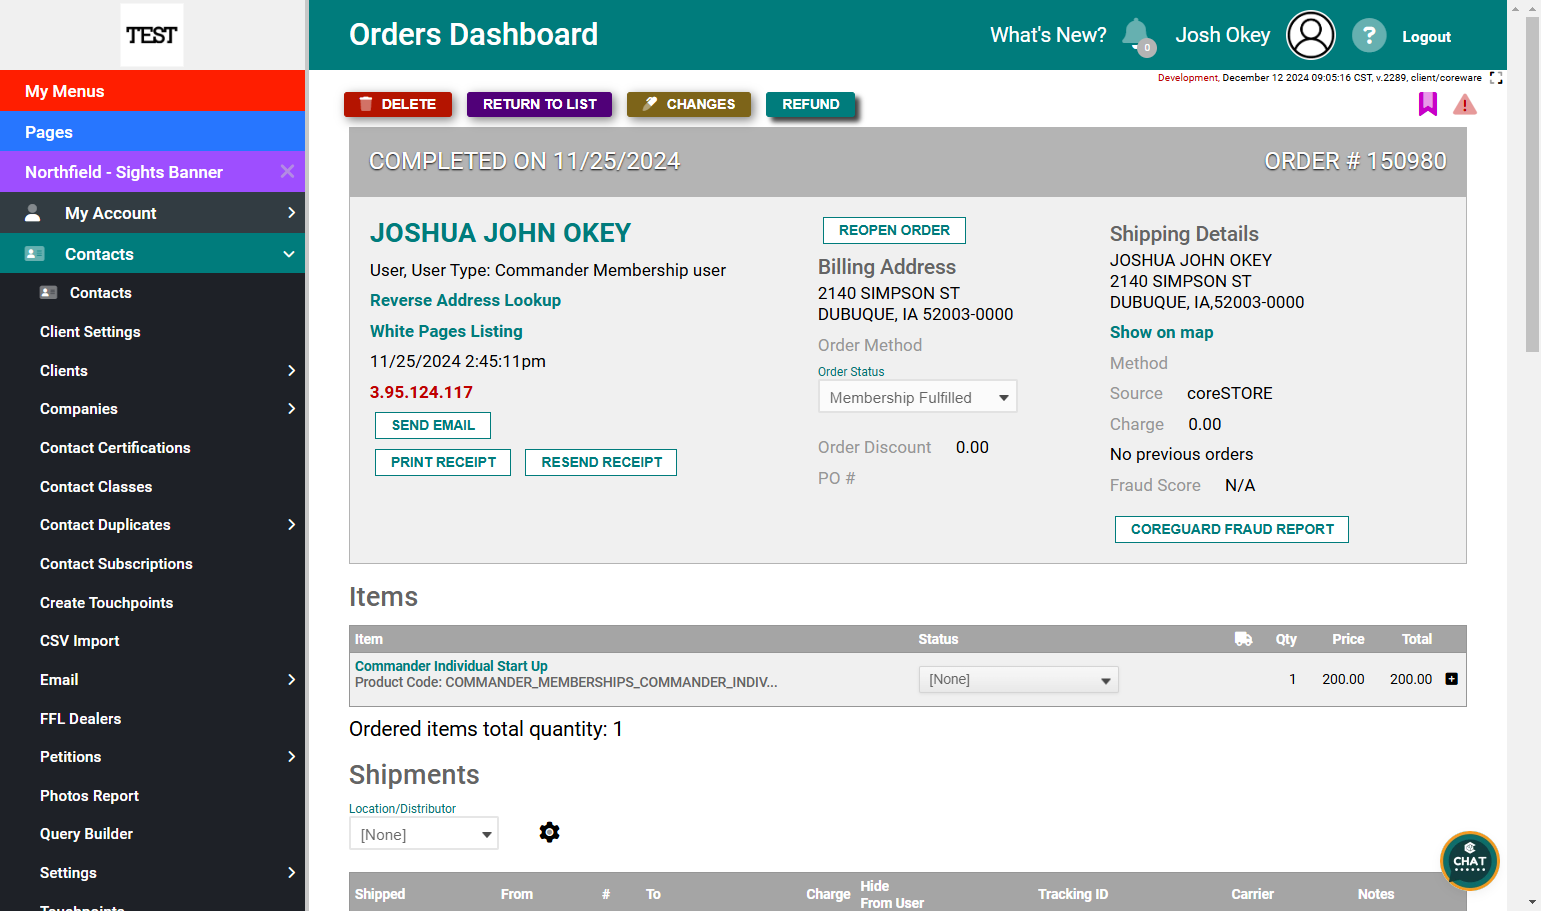Open the Reverse Address Lookup link
Image resolution: width=1541 pixels, height=911 pixels.
[x=465, y=300]
